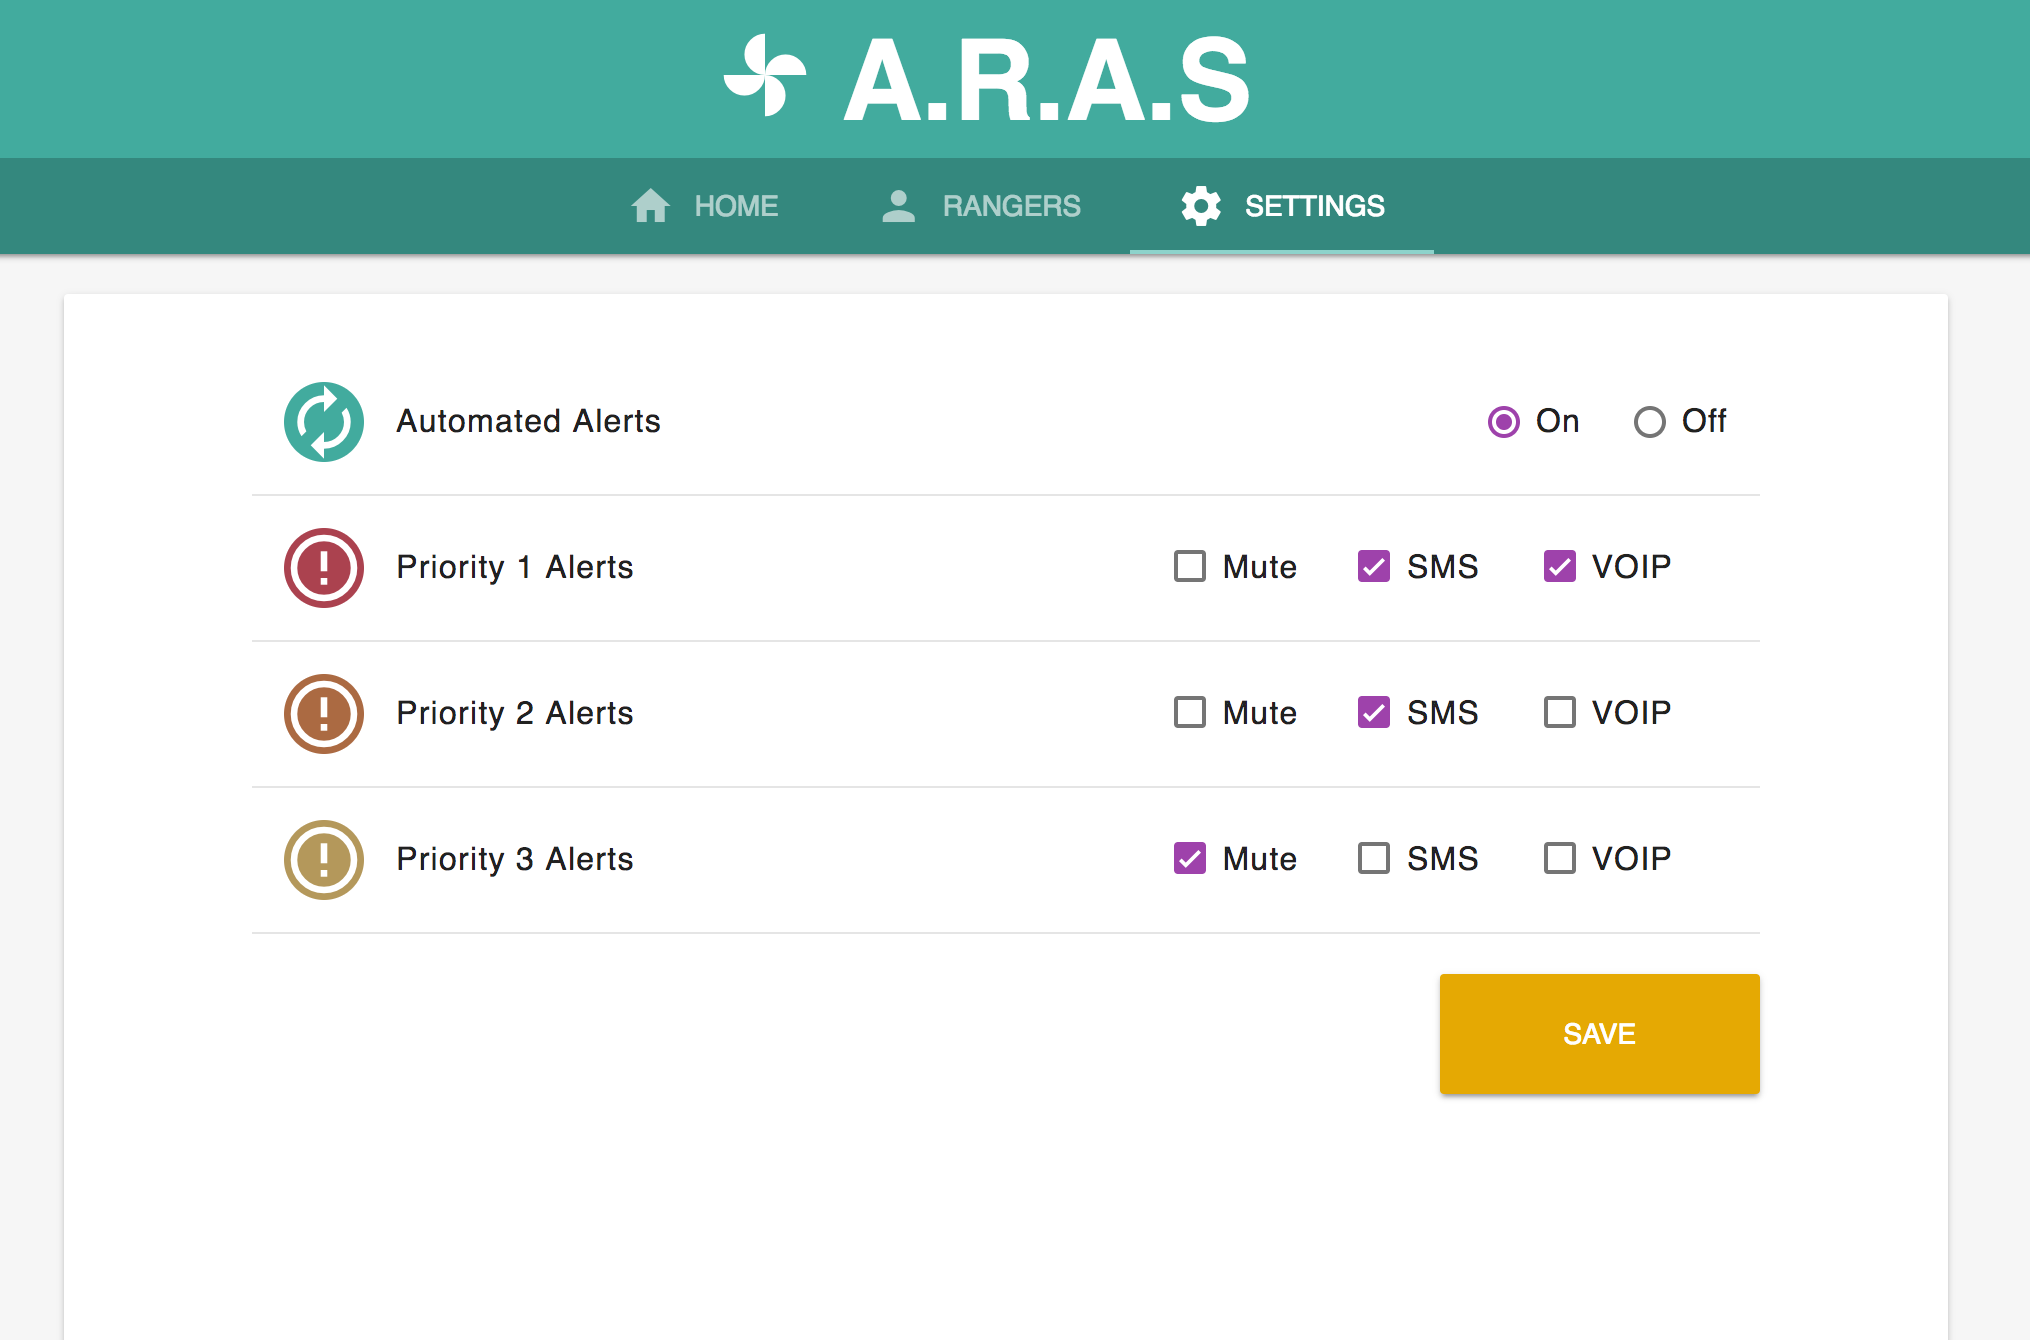Turn Automated Alerts Off via radio button

(x=1649, y=422)
